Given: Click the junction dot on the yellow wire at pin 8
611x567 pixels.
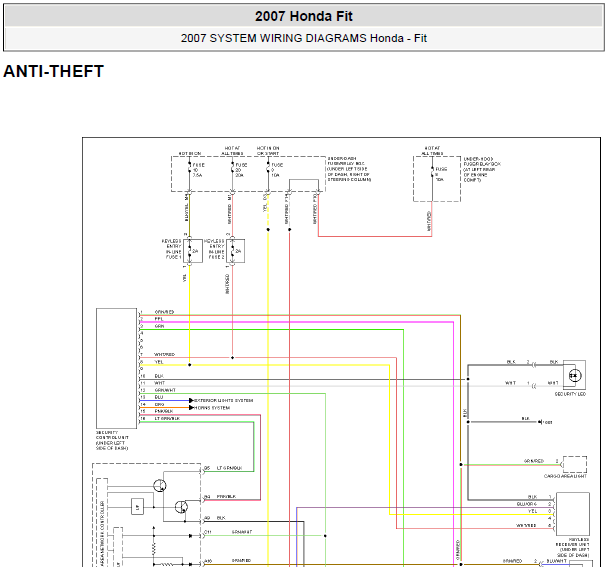Looking at the screenshot, I should (x=190, y=365).
